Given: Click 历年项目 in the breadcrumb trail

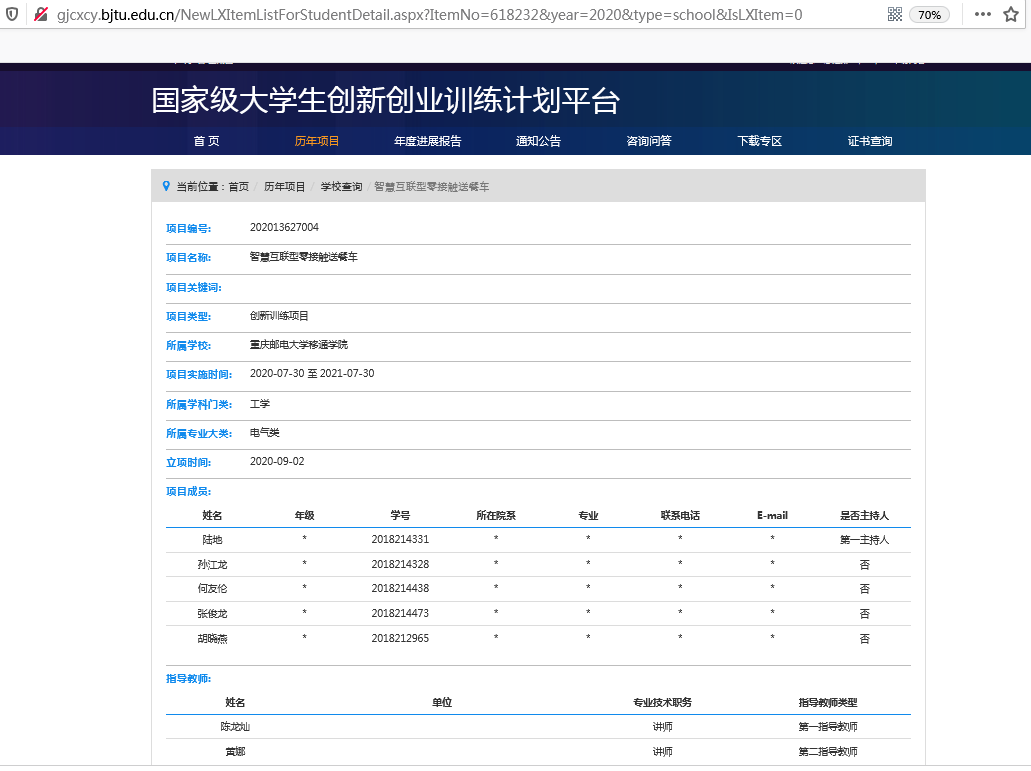Looking at the screenshot, I should (285, 187).
